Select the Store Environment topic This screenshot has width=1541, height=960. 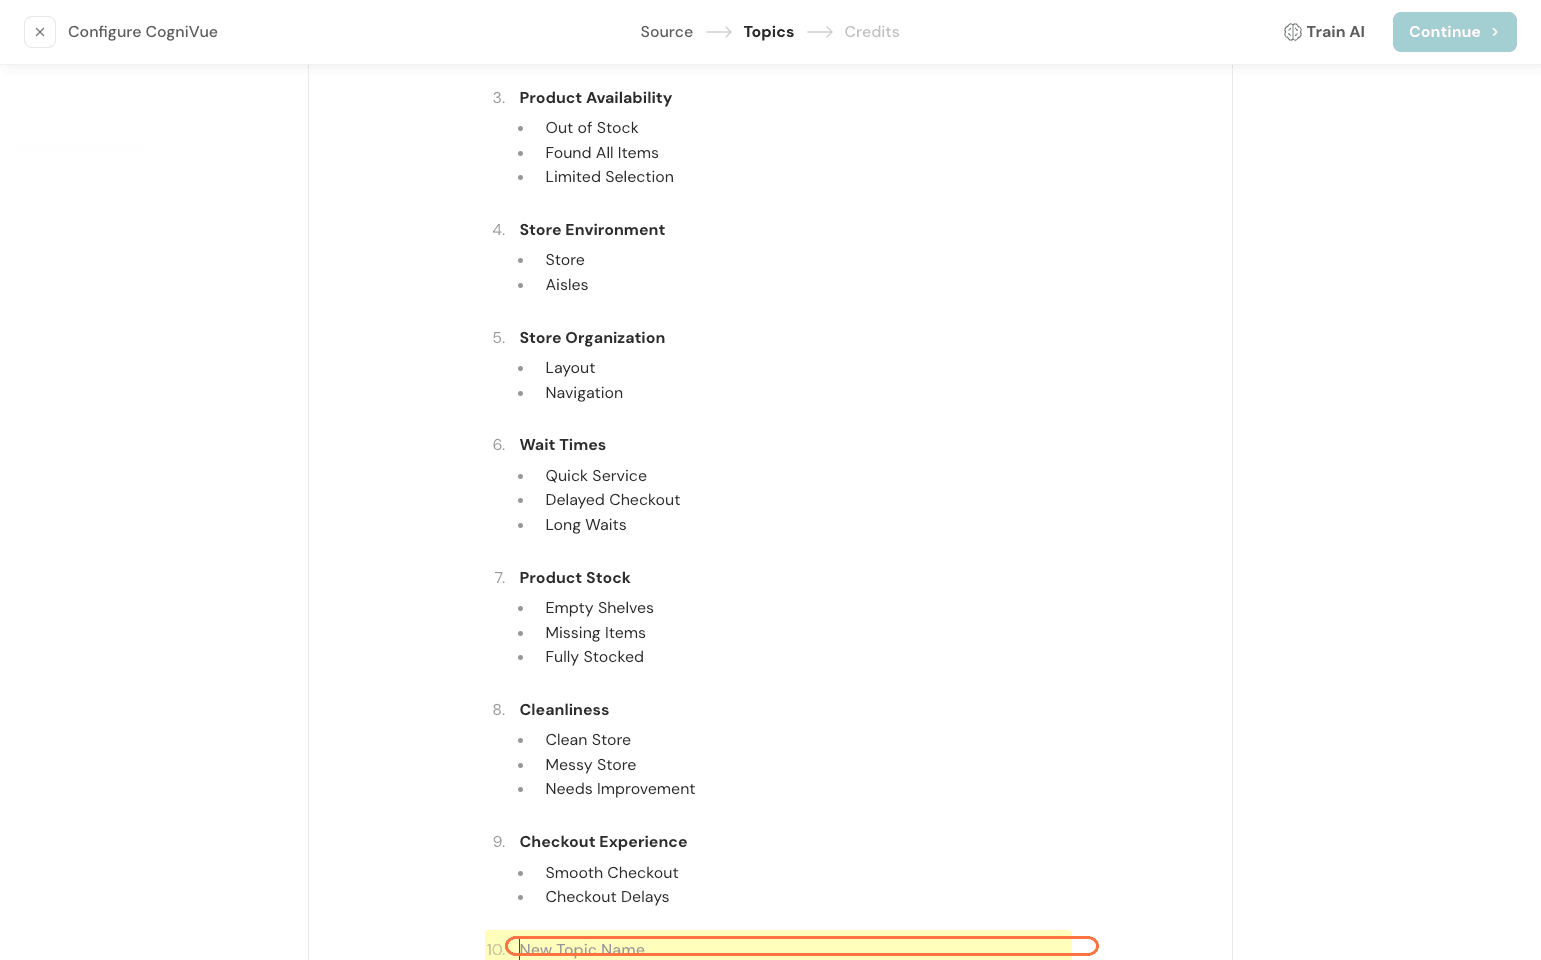coord(592,230)
